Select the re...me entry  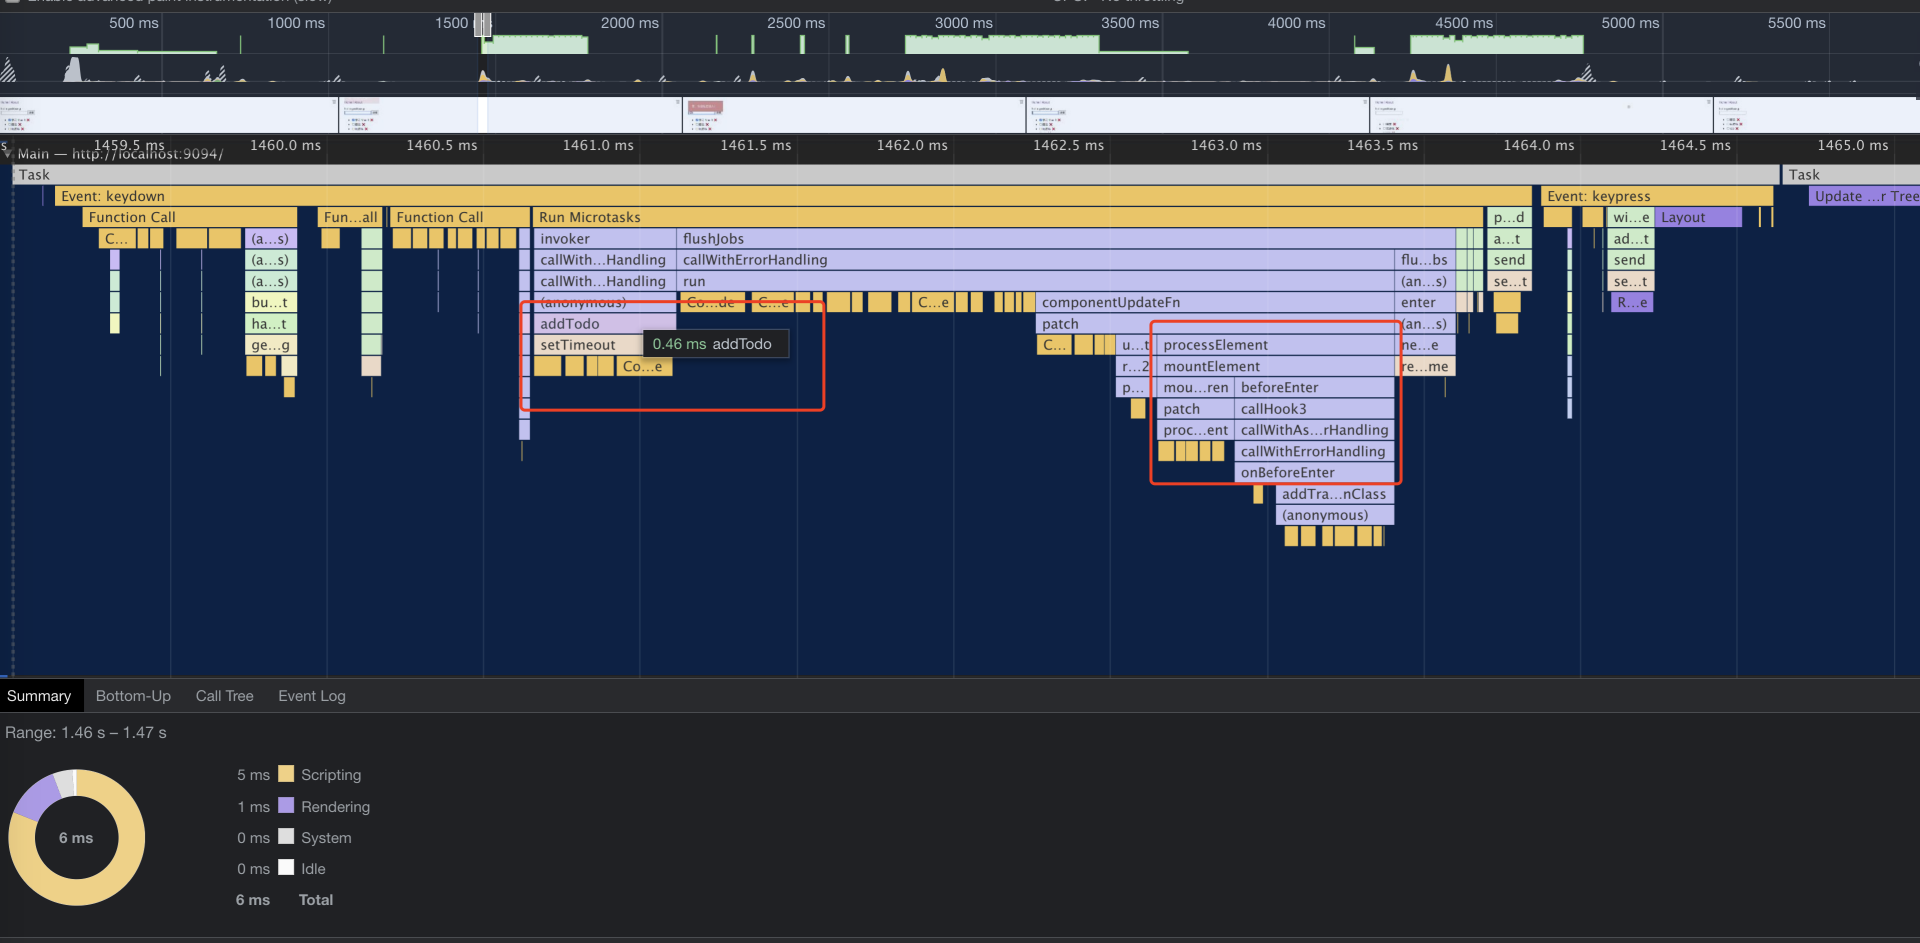click(1425, 367)
